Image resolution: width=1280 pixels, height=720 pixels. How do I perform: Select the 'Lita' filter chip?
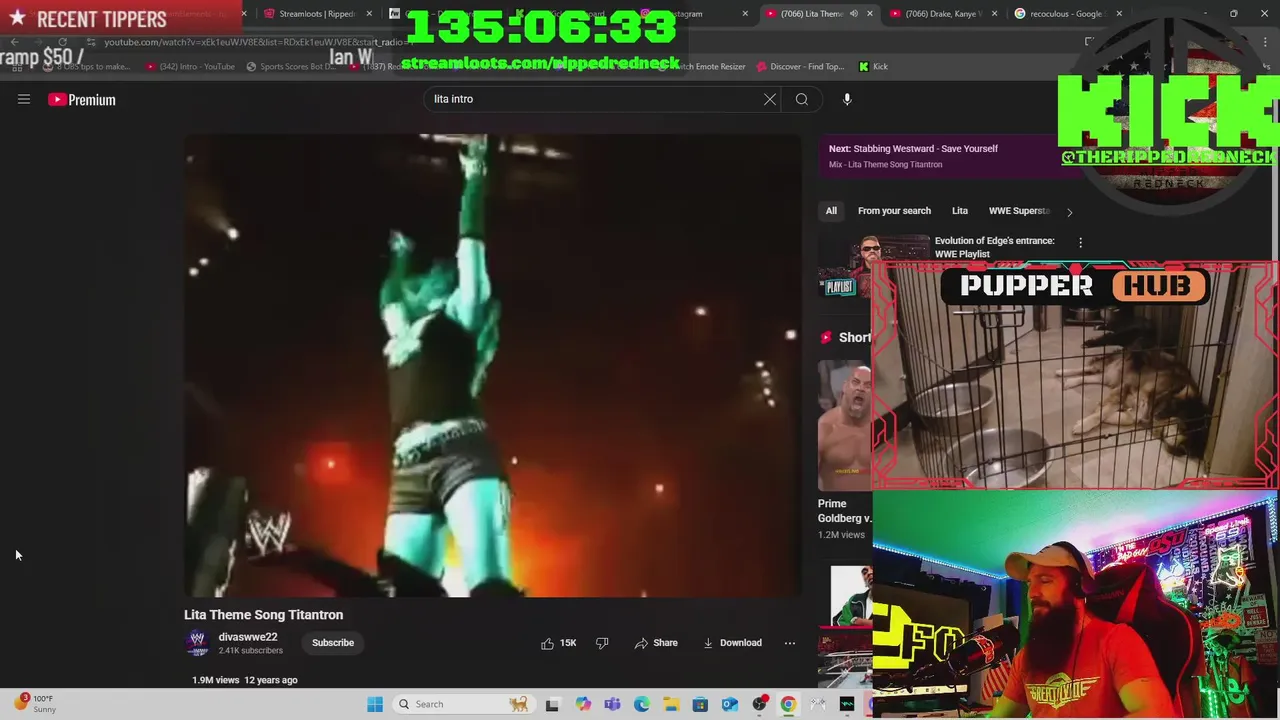[x=960, y=211]
